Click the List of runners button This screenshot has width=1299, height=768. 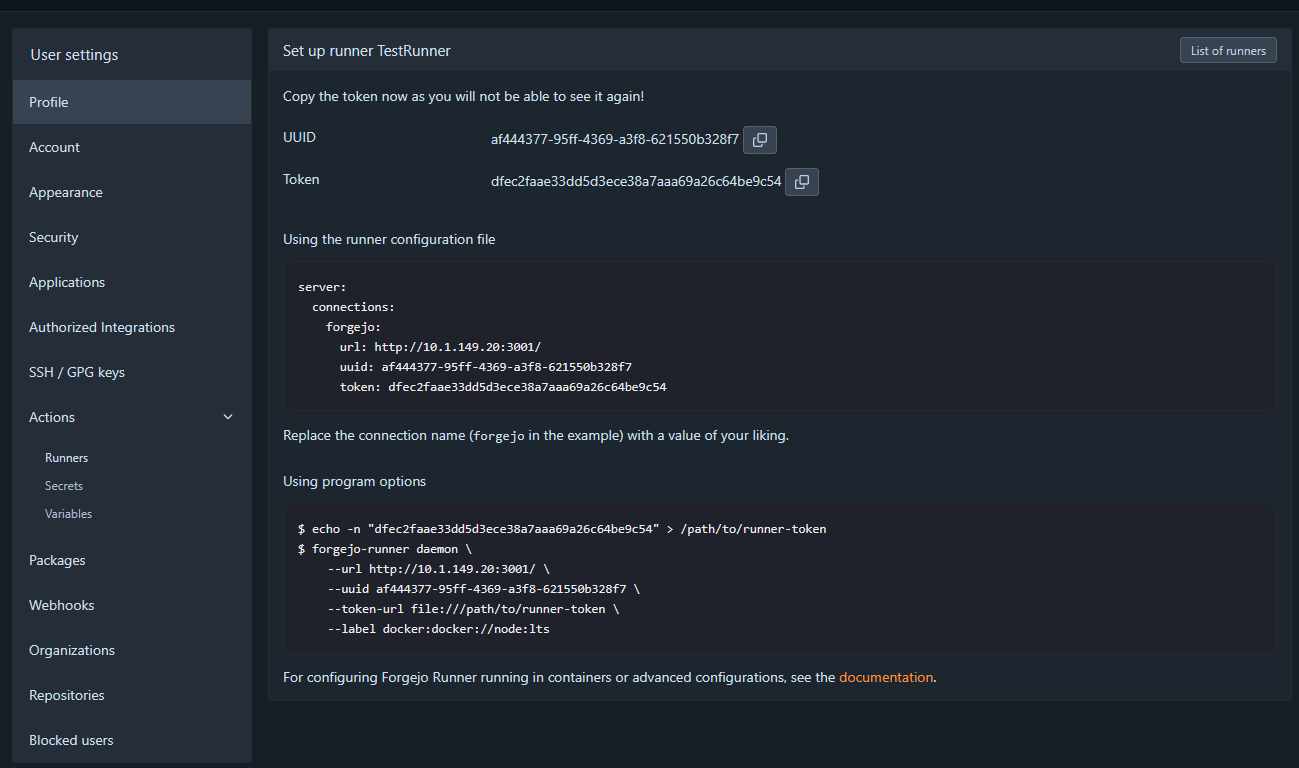pyautogui.click(x=1228, y=50)
